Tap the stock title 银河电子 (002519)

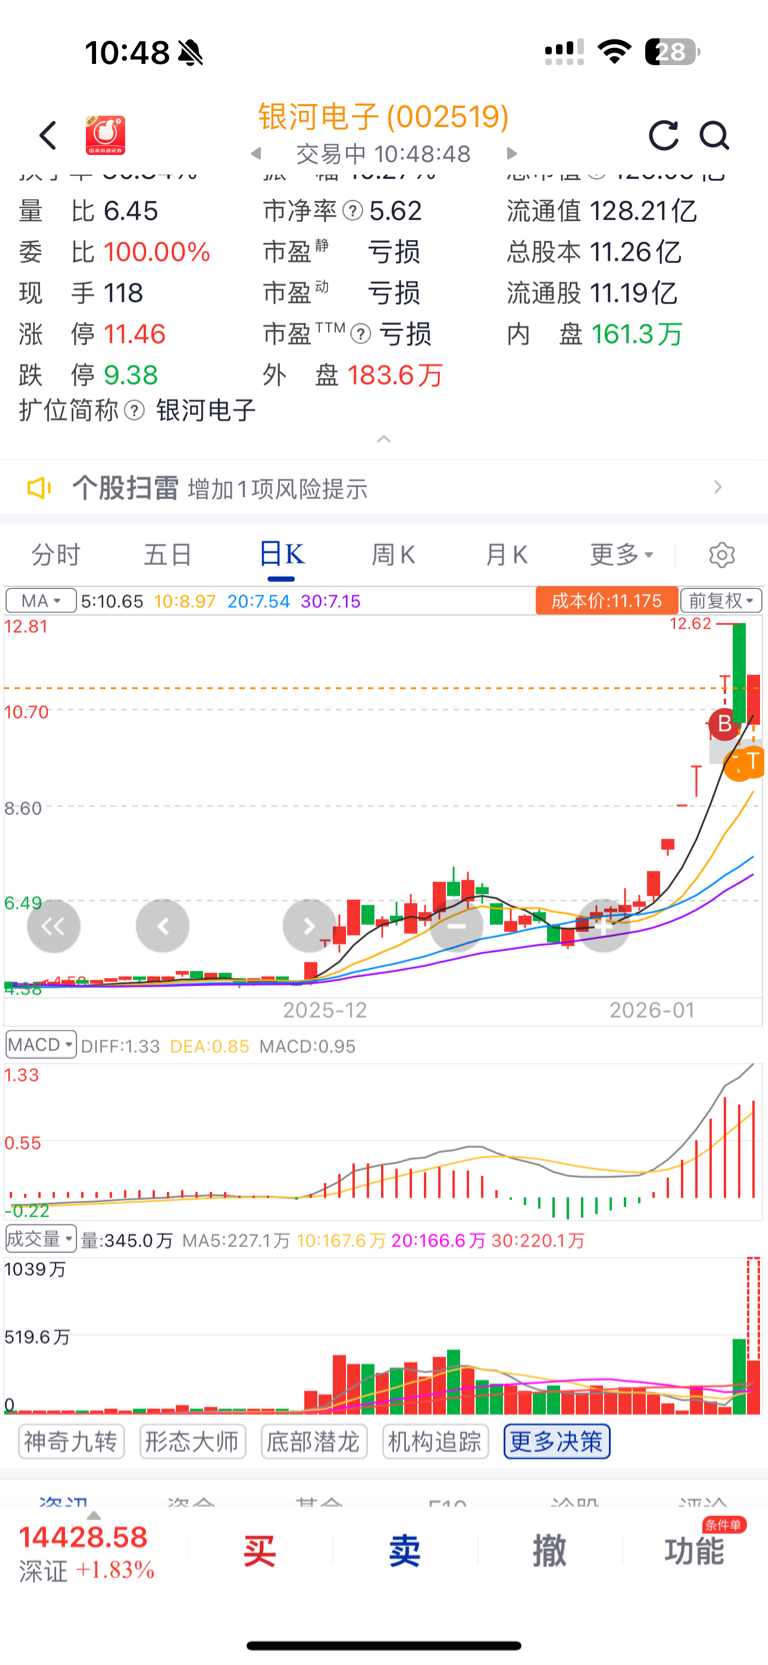(384, 117)
